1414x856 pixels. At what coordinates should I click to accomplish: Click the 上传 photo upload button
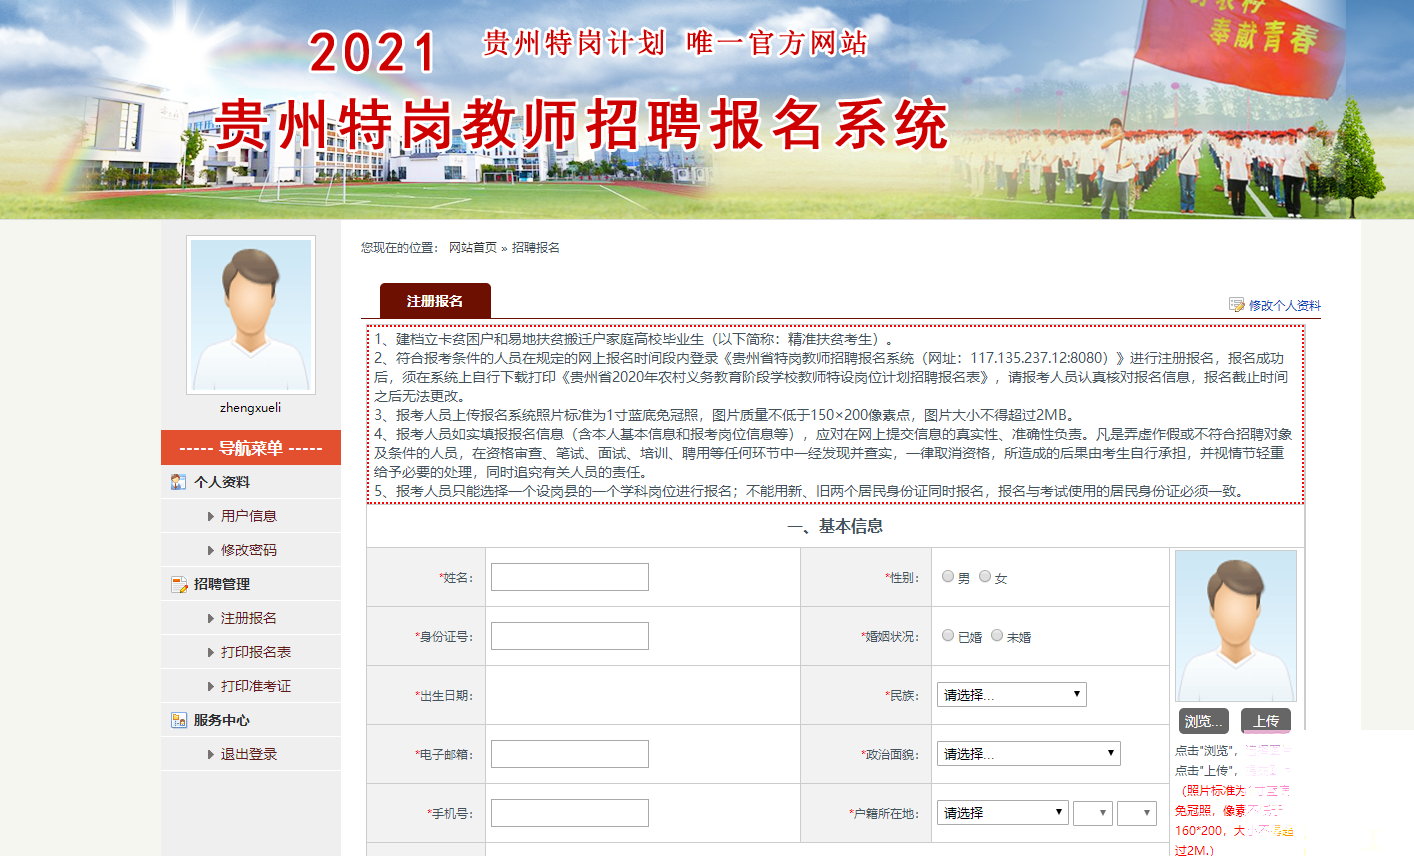tap(1266, 721)
